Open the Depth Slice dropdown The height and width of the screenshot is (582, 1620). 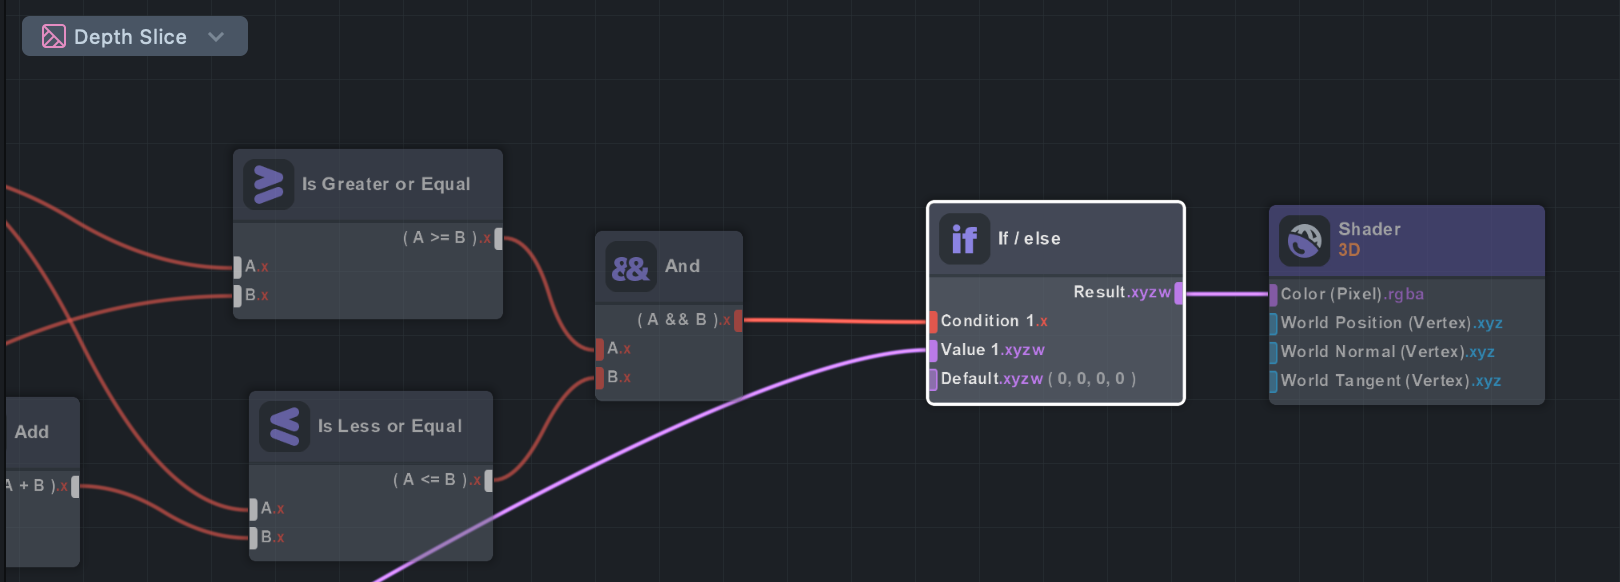pos(135,36)
